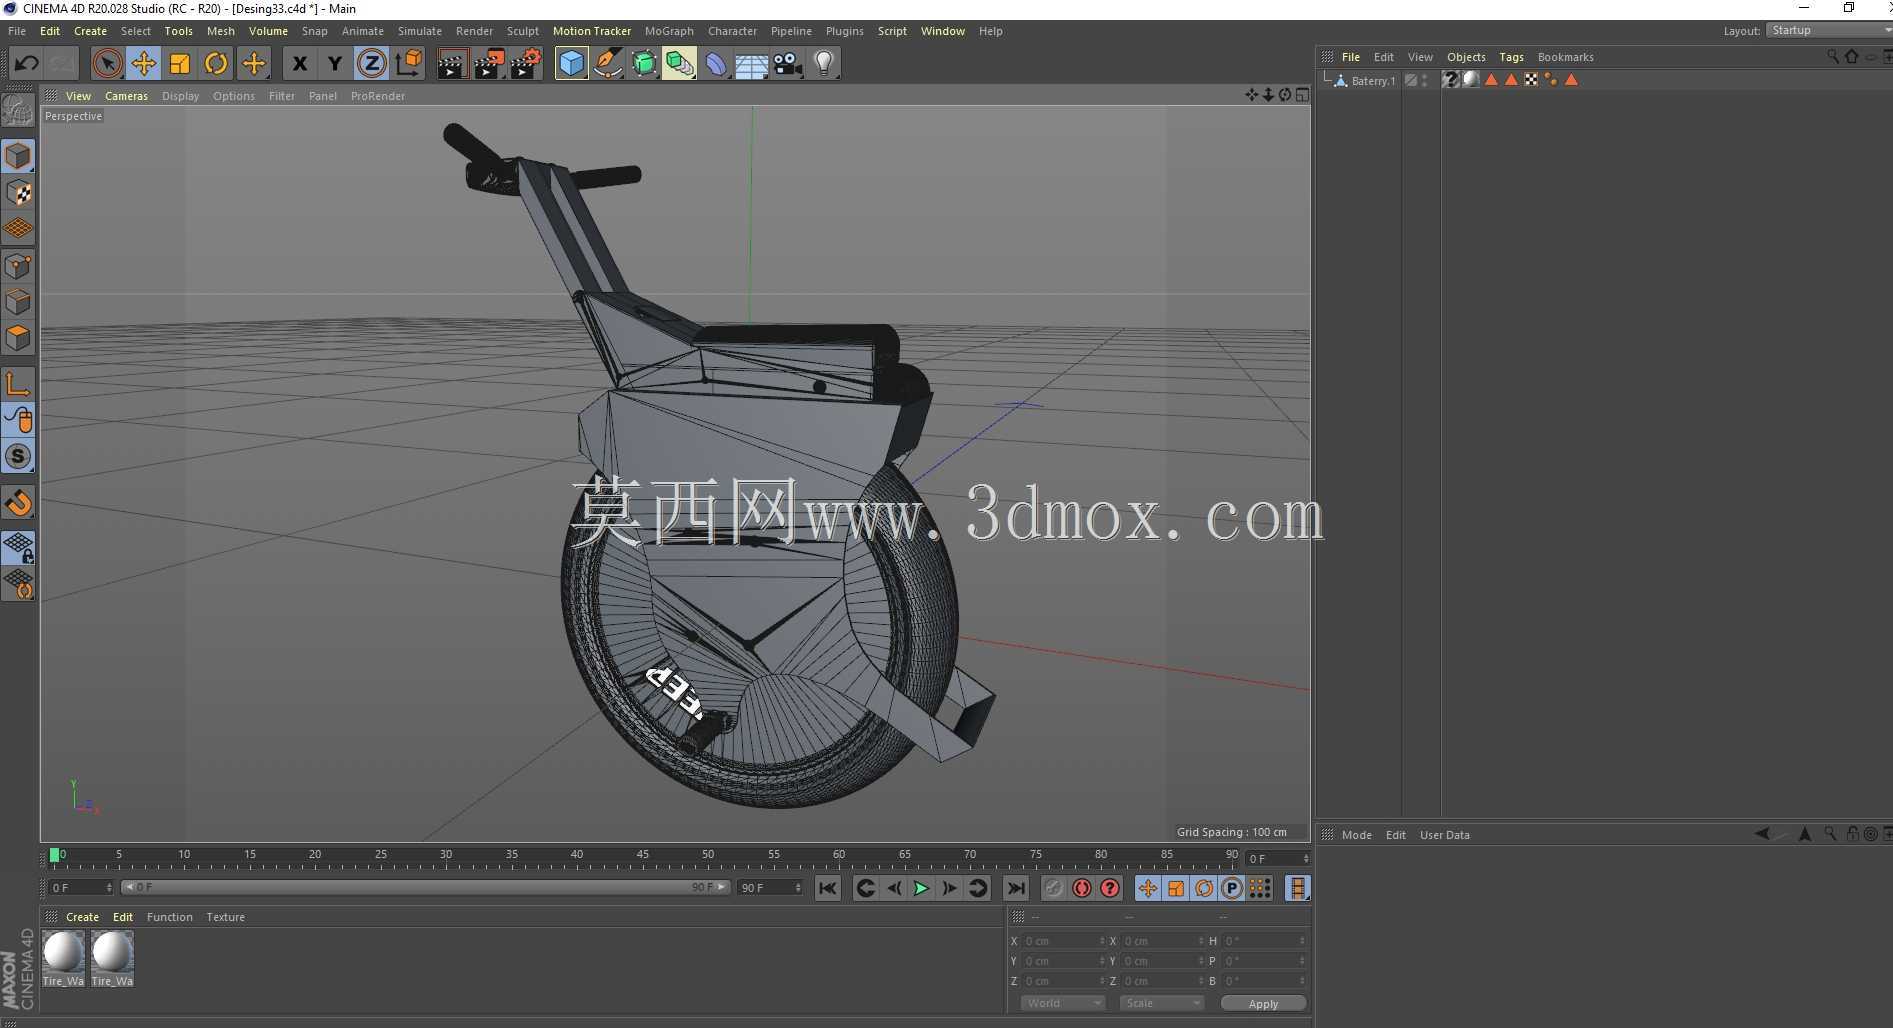The height and width of the screenshot is (1028, 1893).
Task: Click the timeline preview range slider
Action: [x=425, y=887]
